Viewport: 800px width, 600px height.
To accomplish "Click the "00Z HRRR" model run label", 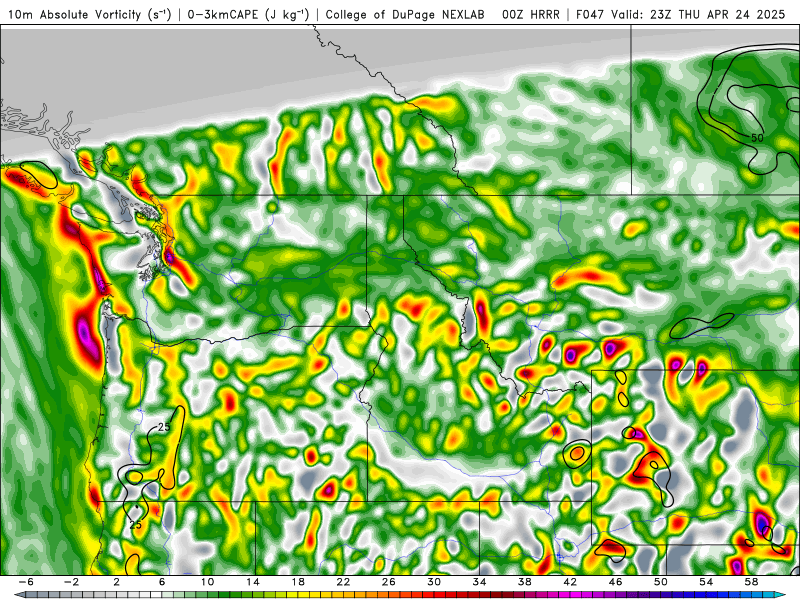I will click(x=531, y=15).
